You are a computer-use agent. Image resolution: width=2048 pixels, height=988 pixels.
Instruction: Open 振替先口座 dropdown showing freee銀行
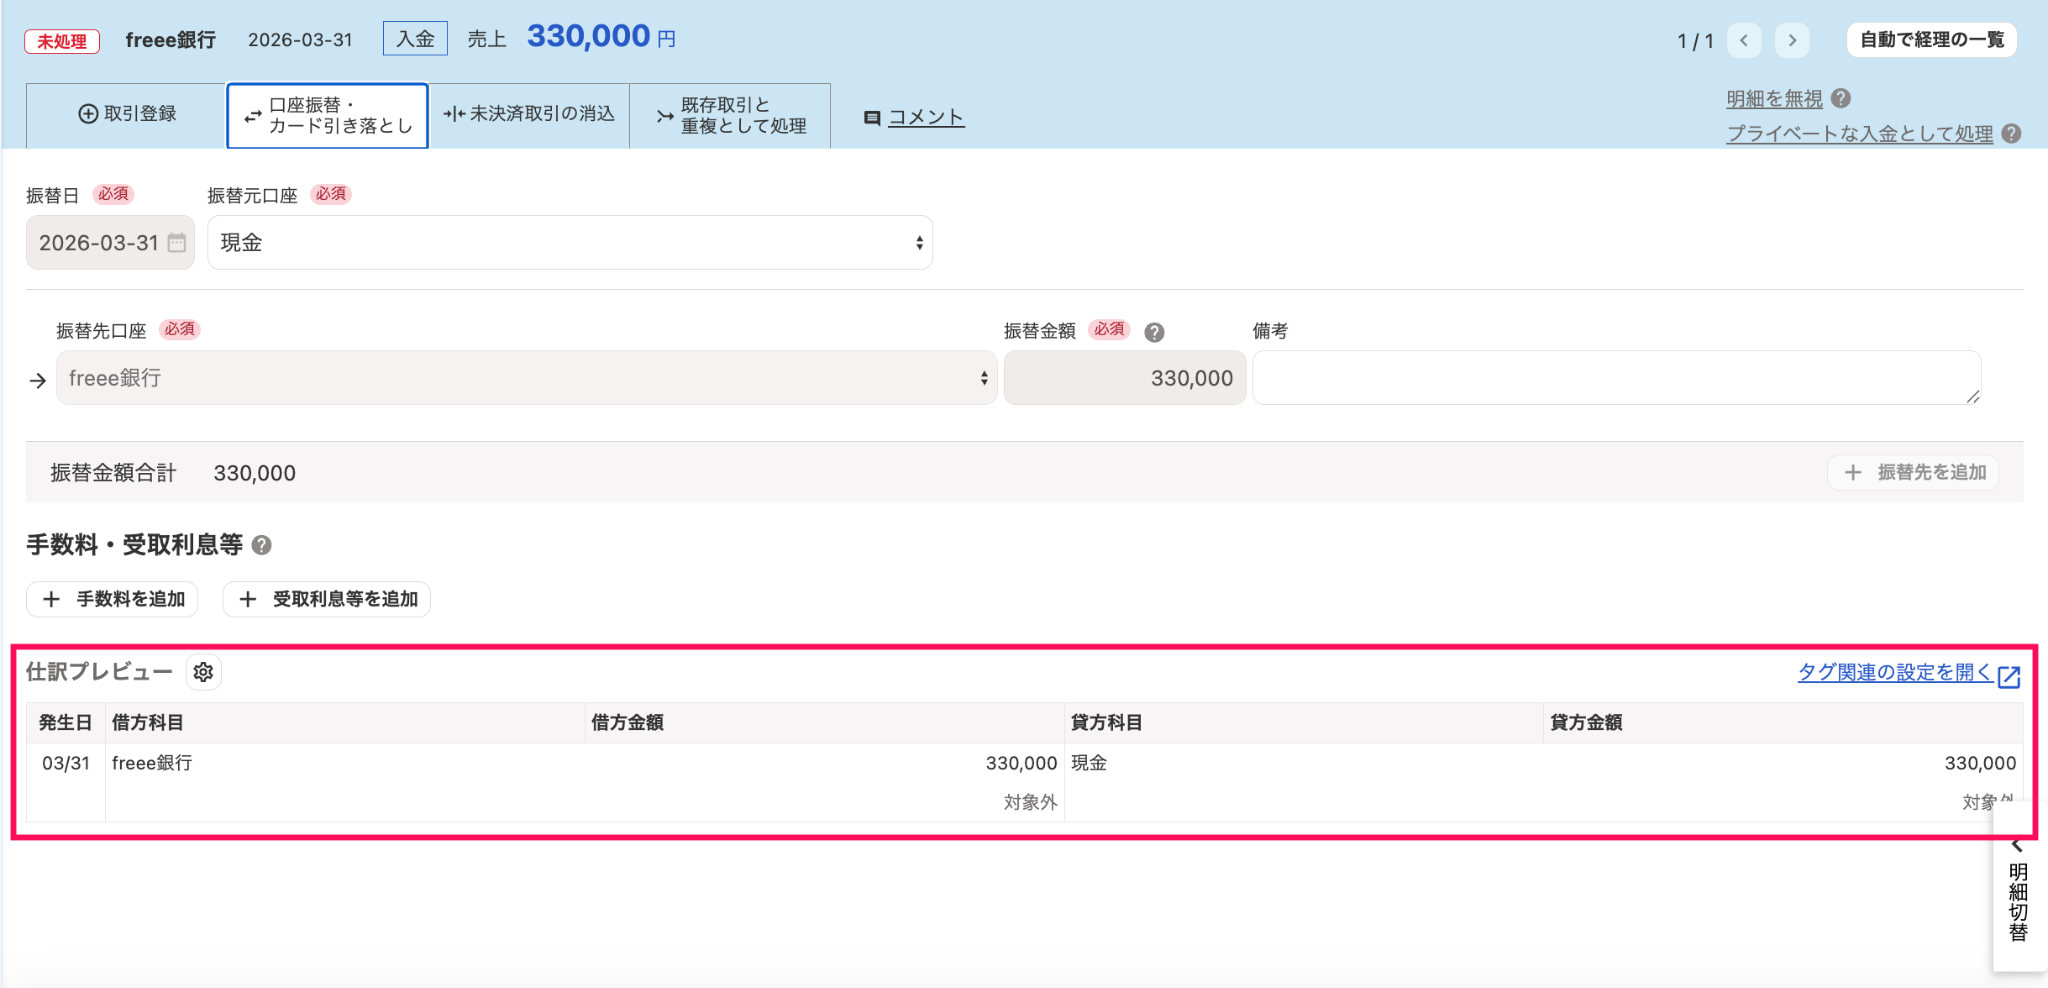pos(527,378)
